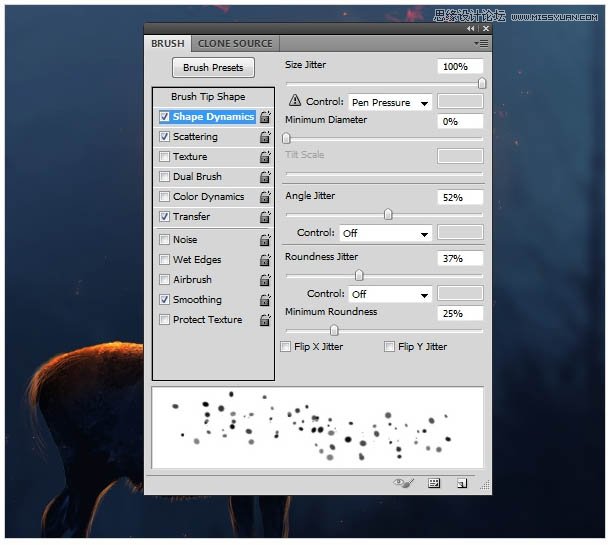Click the Angle Jitter slider handle
The width and height of the screenshot is (608, 545).
(x=388, y=214)
